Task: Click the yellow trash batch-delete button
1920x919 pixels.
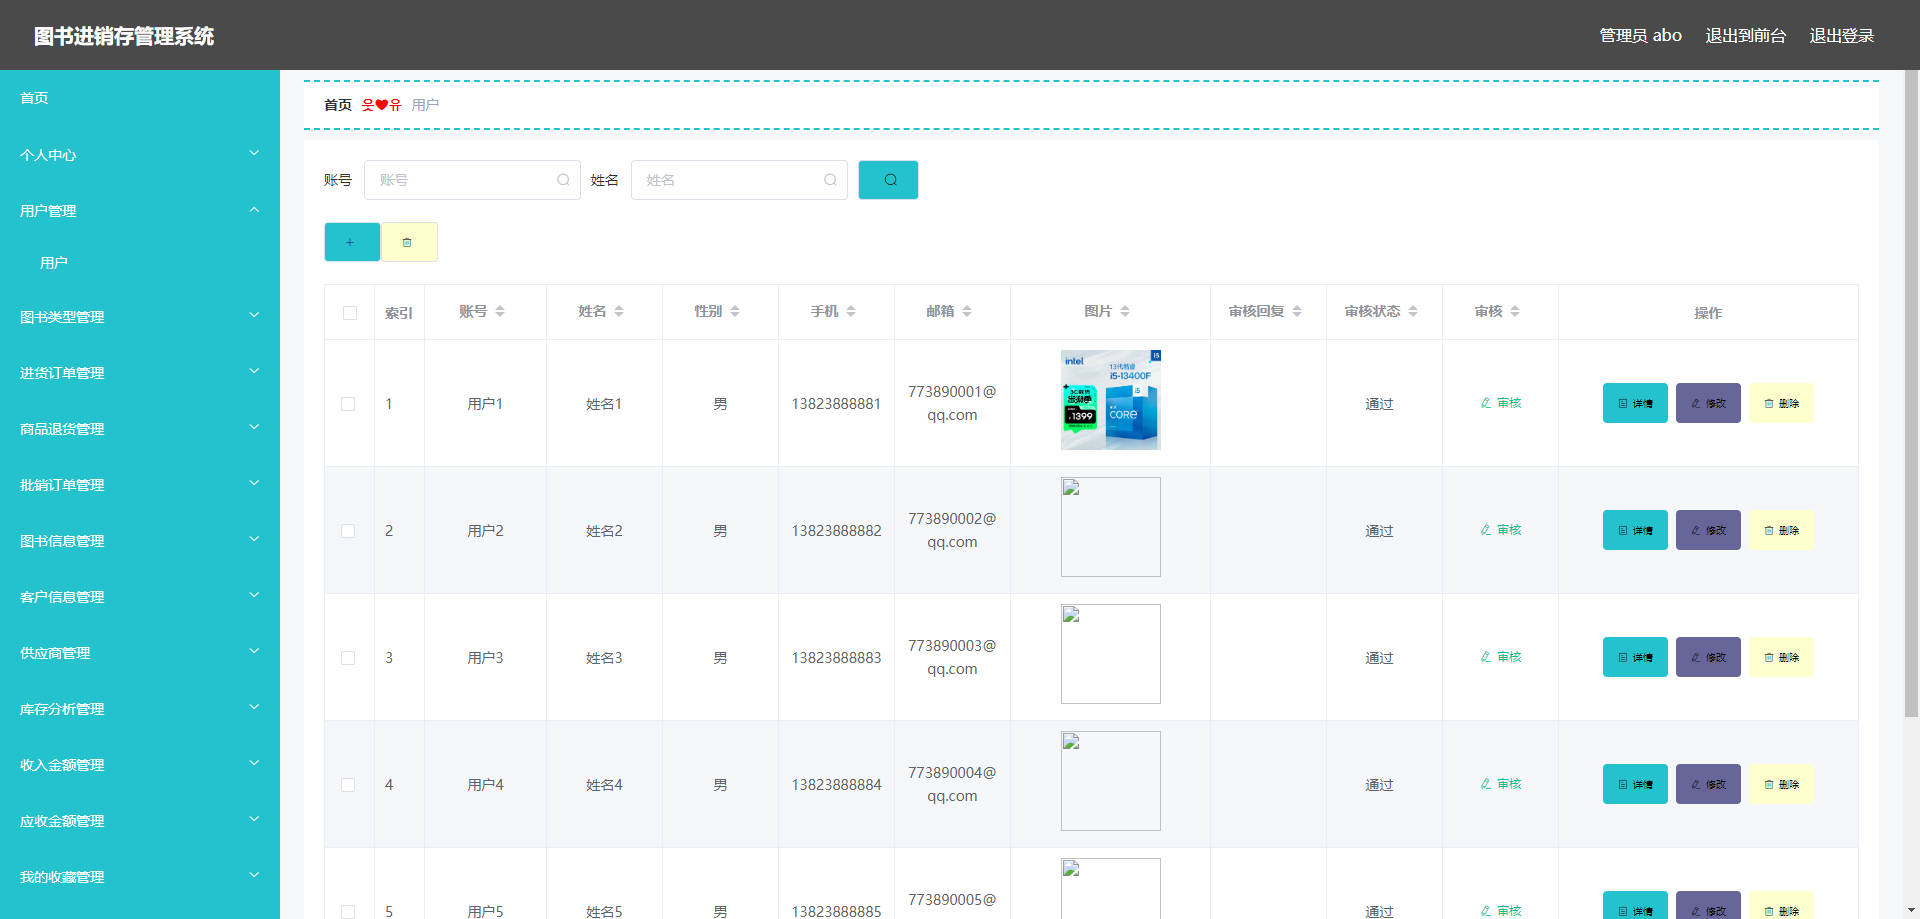Action: click(x=409, y=242)
